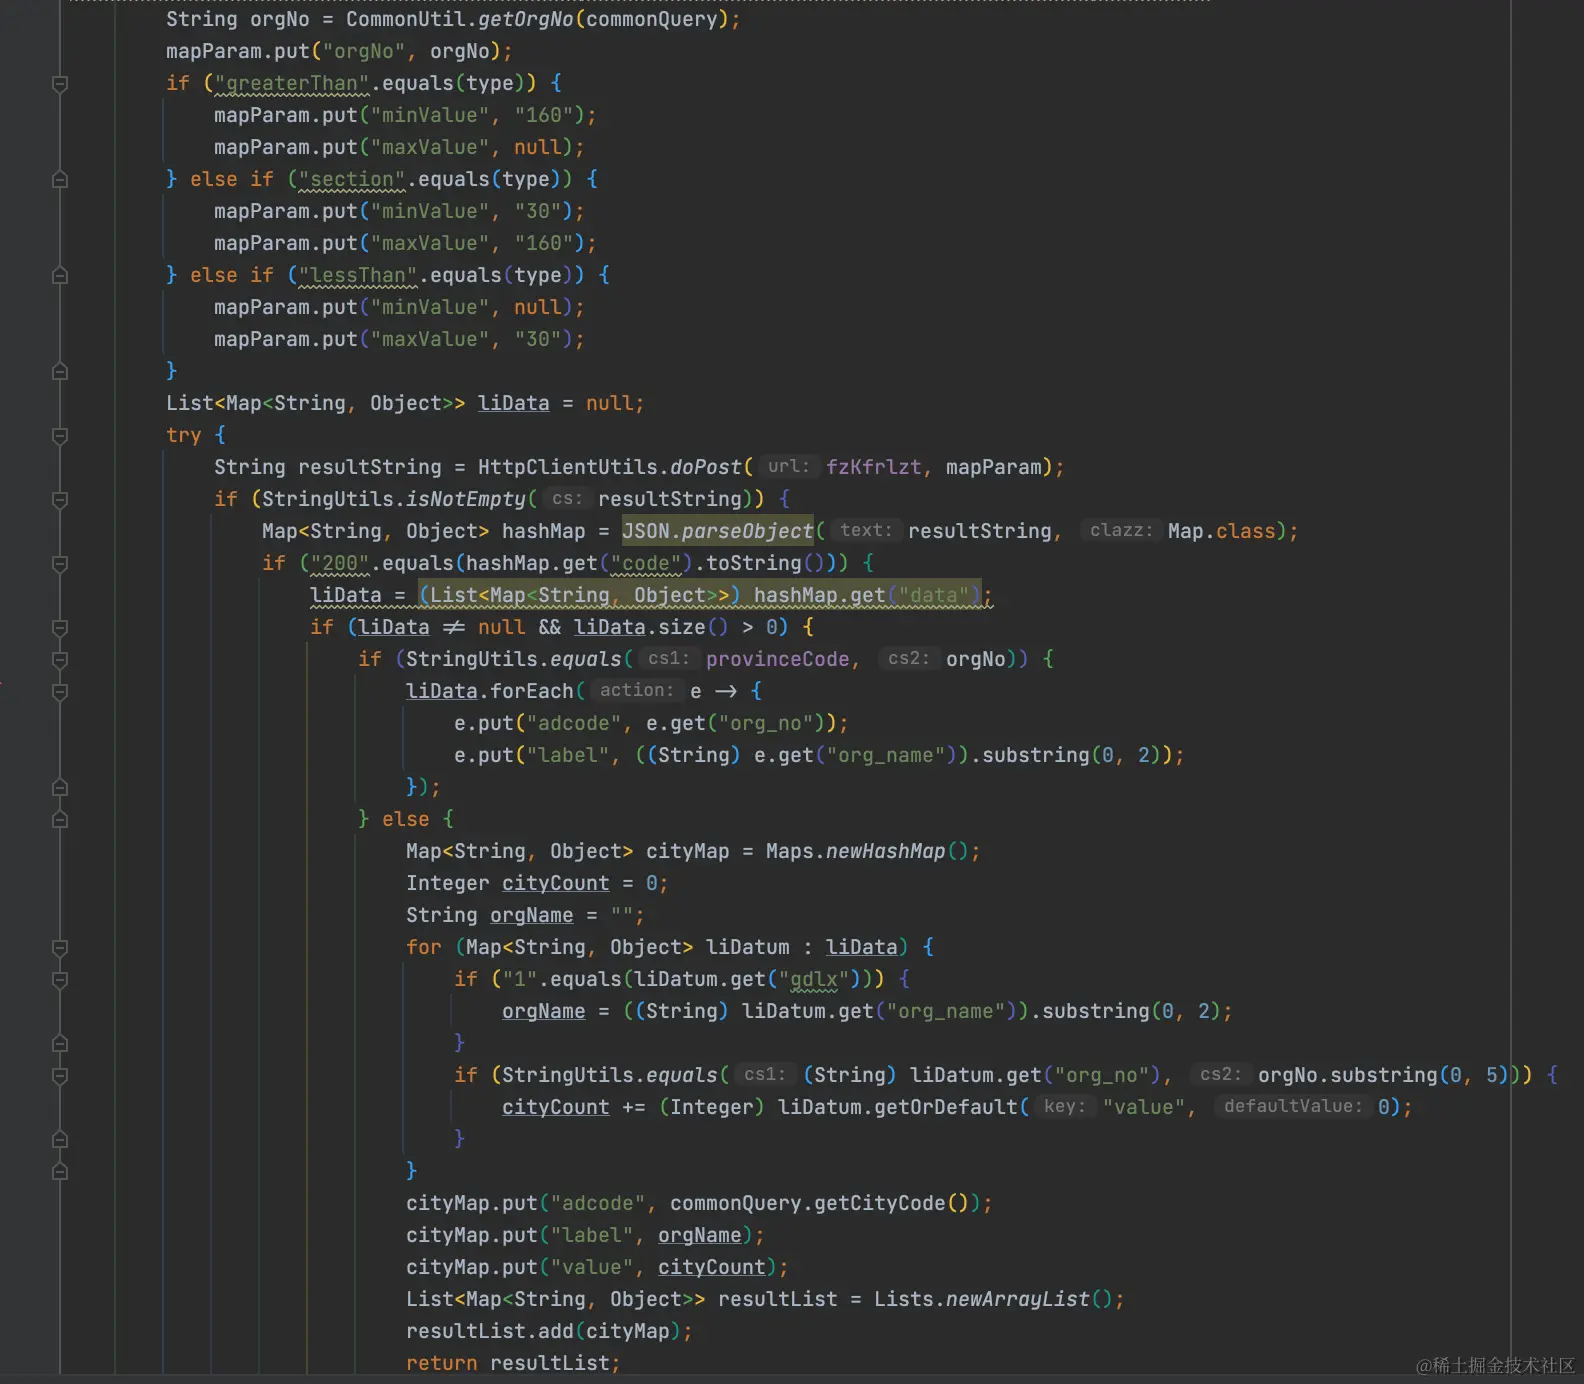This screenshot has height=1384, width=1584.
Task: Collapse the else if "lessThan" block
Action: (x=60, y=276)
